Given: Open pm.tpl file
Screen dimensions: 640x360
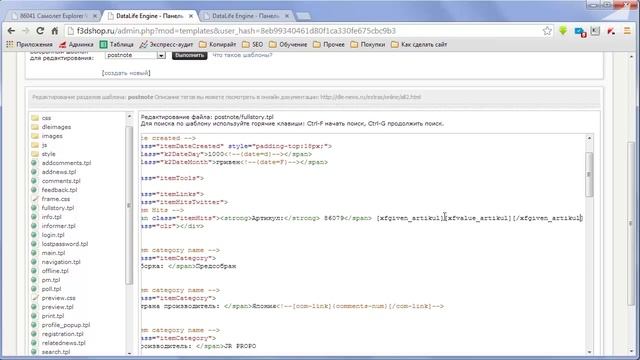Looking at the screenshot, I should point(51,280).
